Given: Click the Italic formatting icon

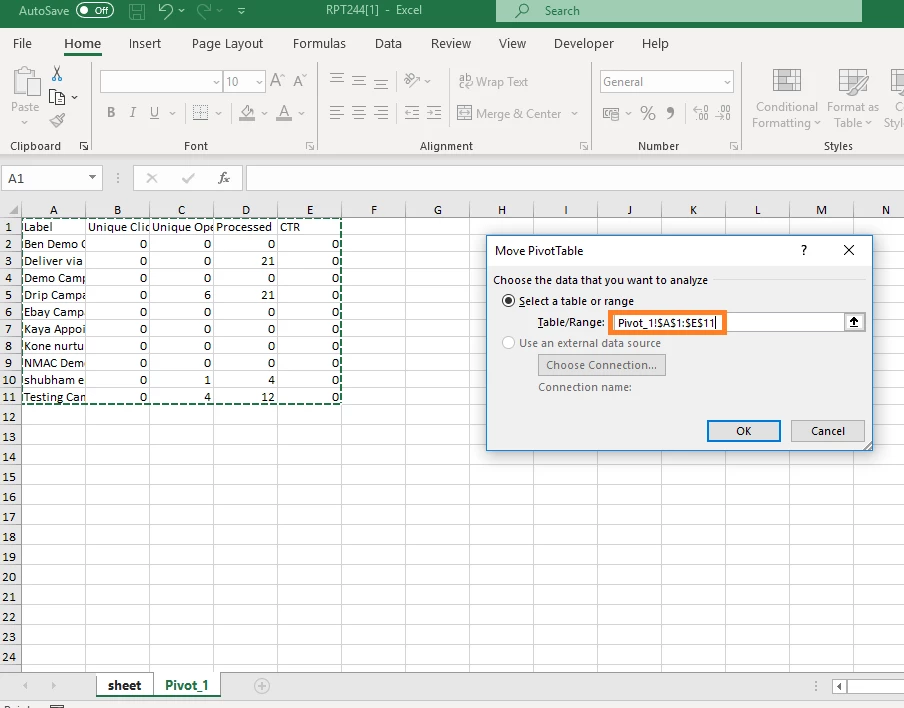Looking at the screenshot, I should click(x=133, y=112).
